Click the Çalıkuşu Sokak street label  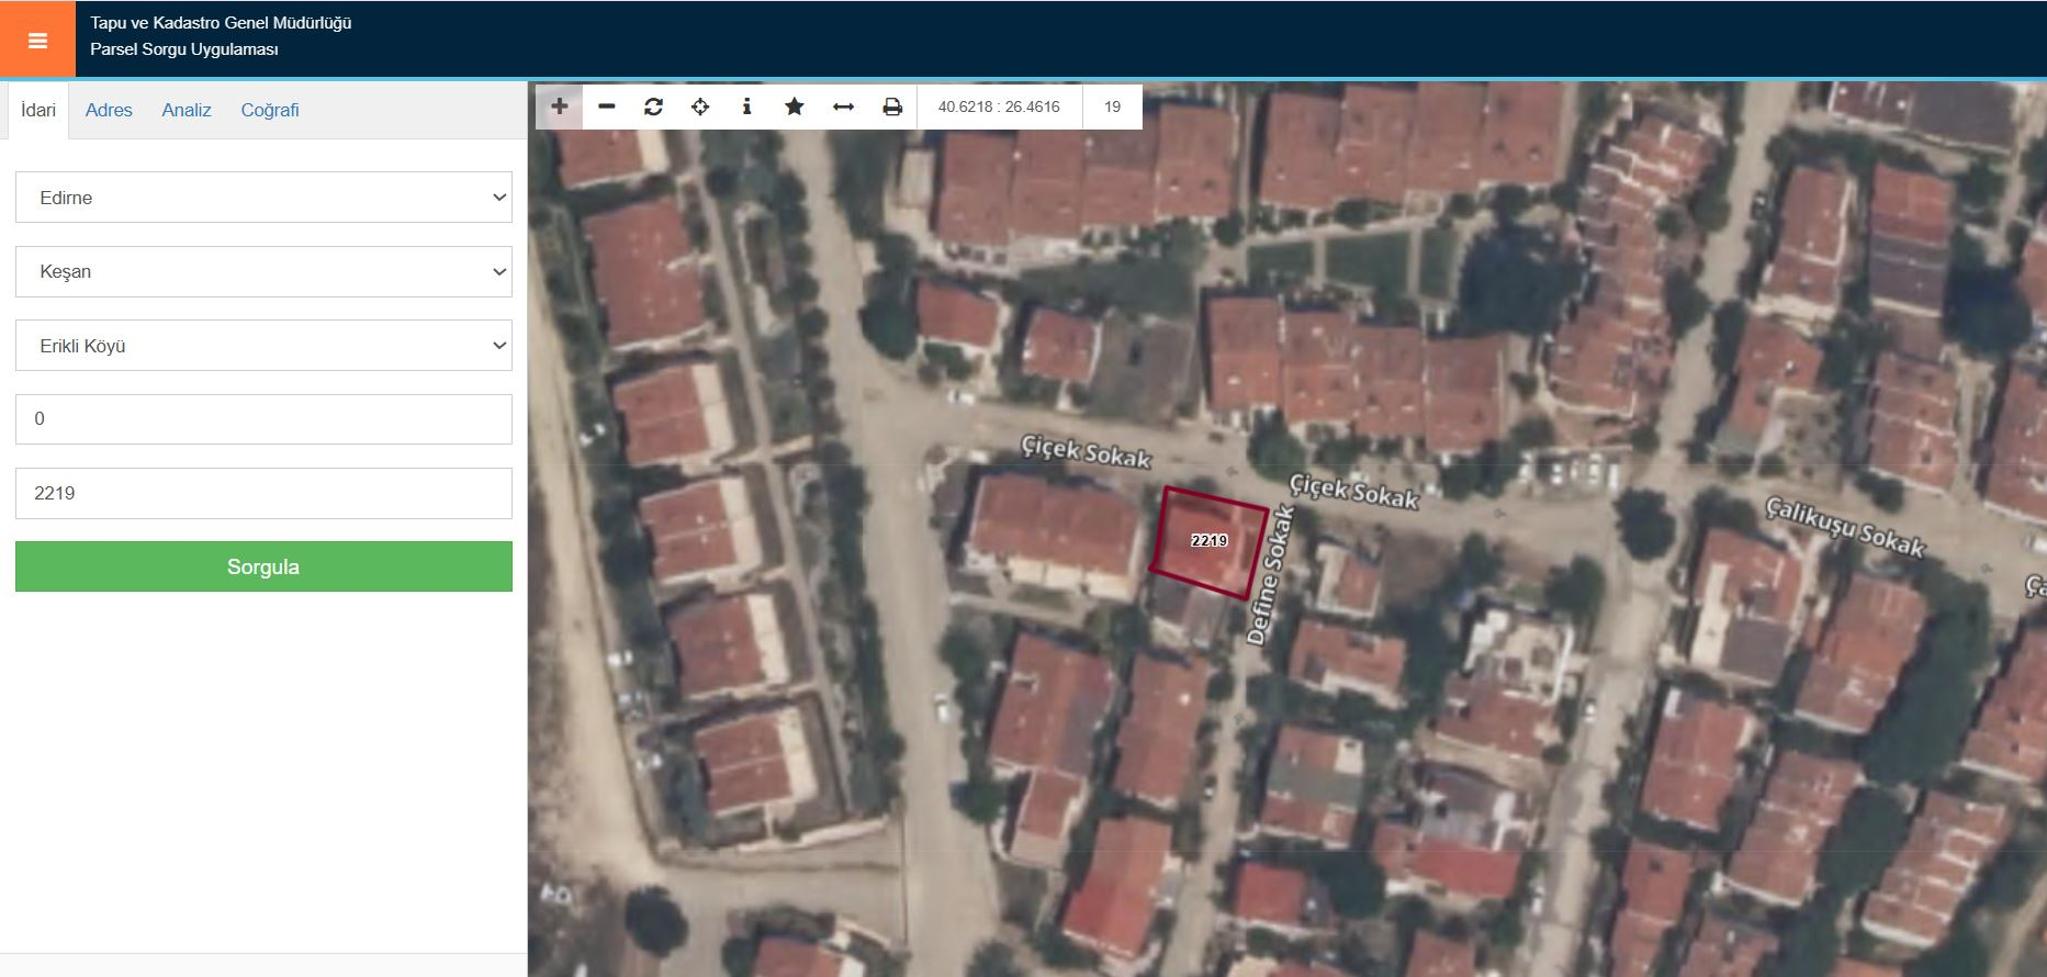(x=1845, y=526)
